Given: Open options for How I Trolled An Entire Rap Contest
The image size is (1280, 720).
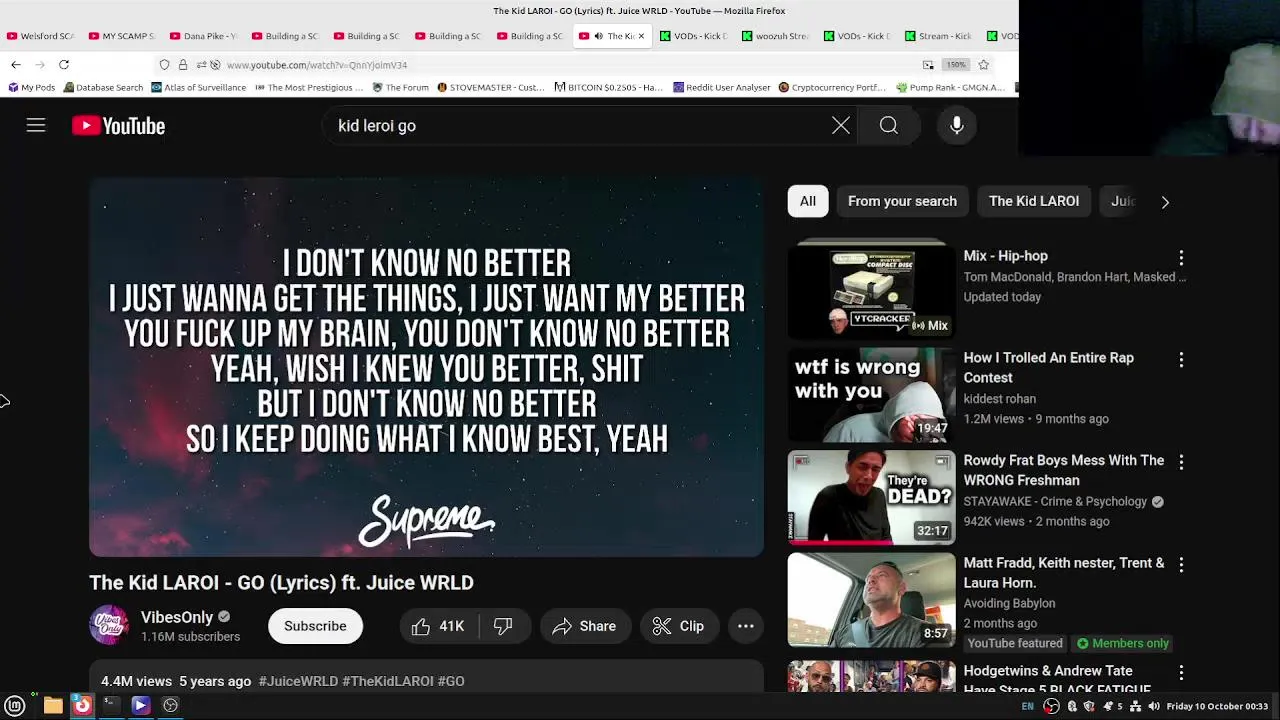Looking at the screenshot, I should coord(1181,359).
